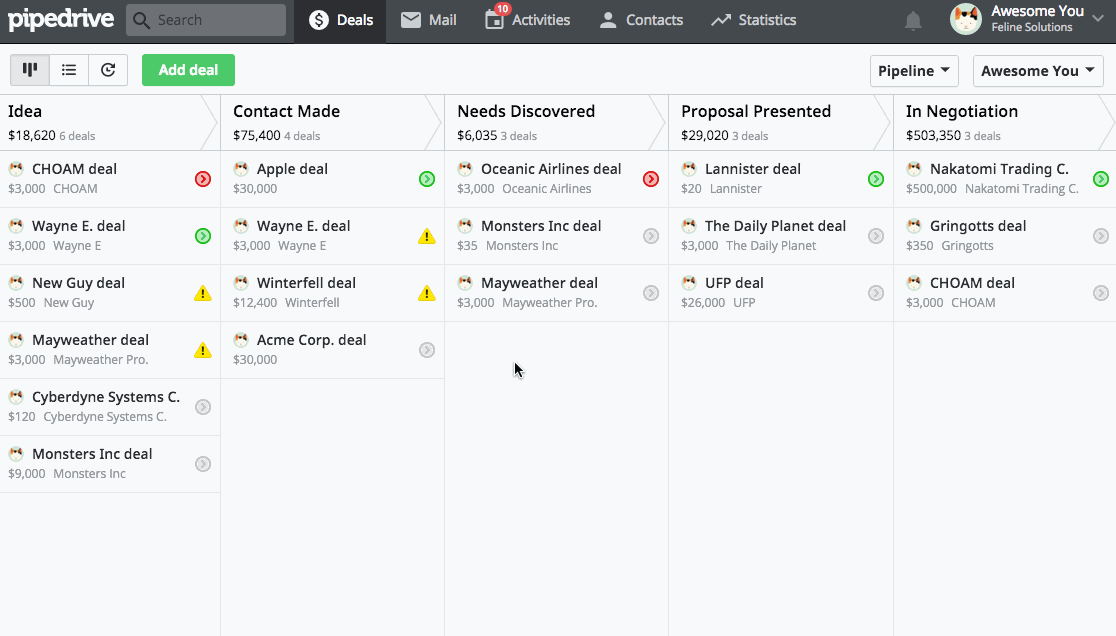Open the Deals tab
The height and width of the screenshot is (636, 1116).
(340, 21)
